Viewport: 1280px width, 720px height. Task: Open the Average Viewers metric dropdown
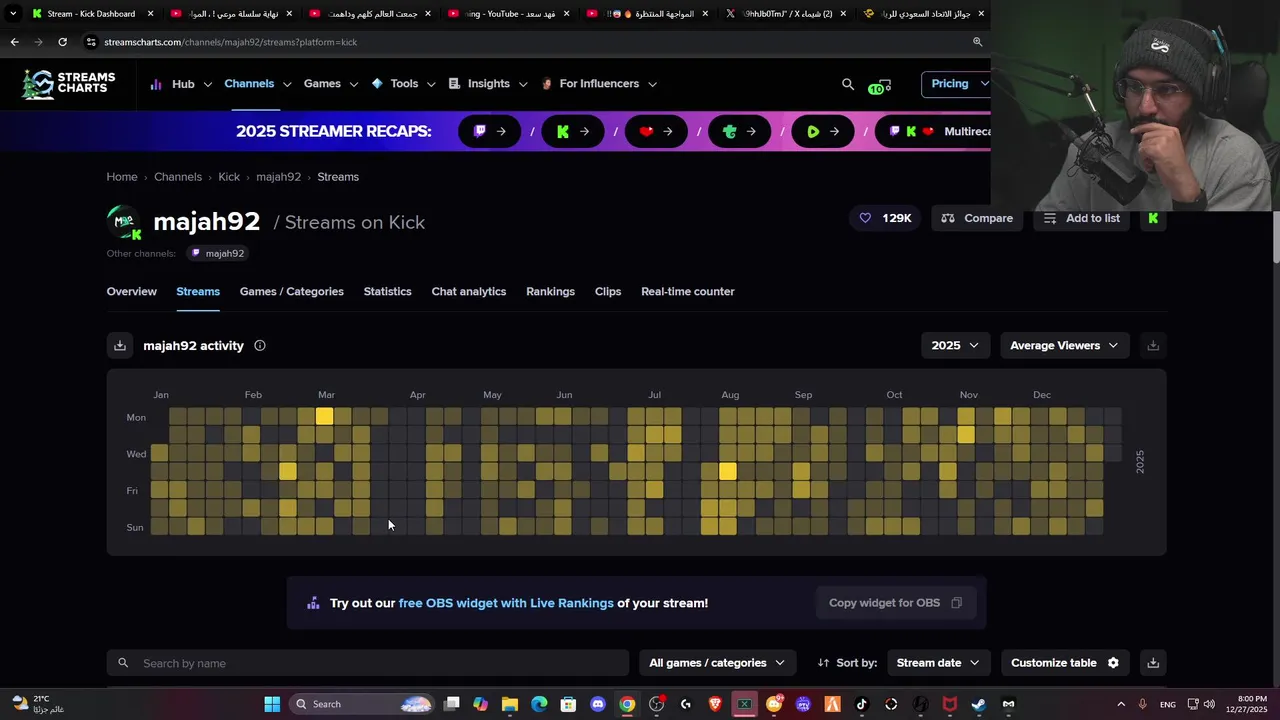point(1064,345)
